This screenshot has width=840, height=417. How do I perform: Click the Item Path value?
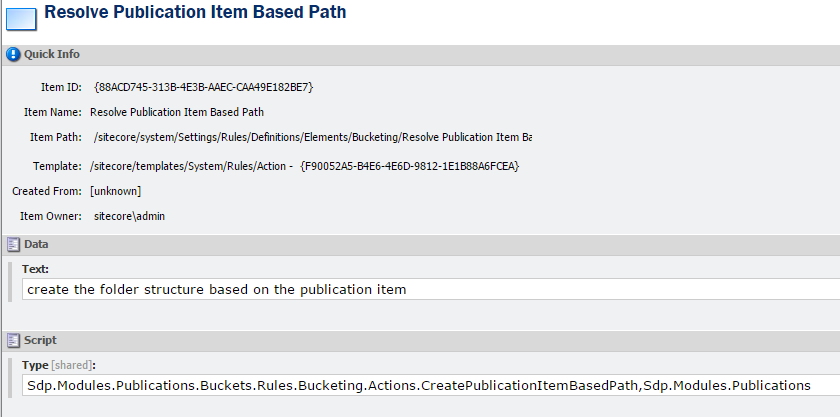312,137
